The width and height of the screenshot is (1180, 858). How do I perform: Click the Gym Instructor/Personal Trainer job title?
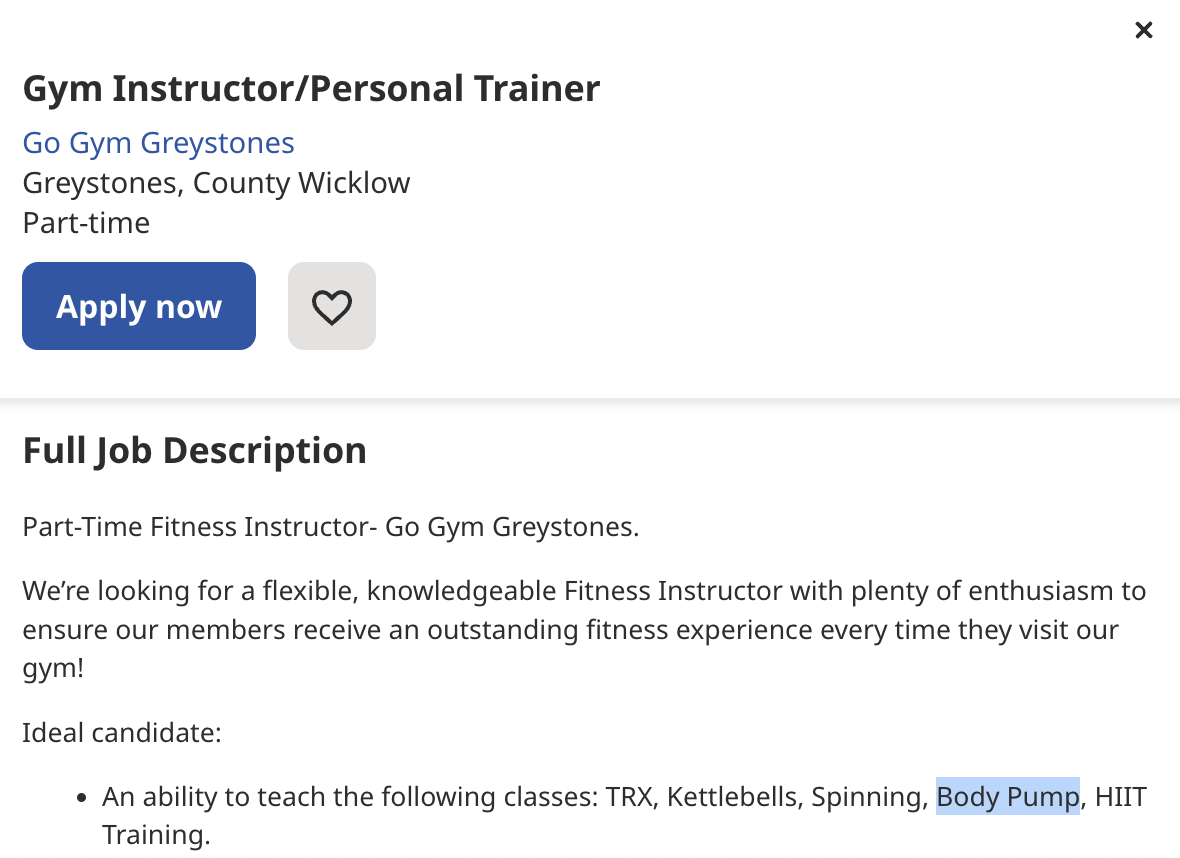tap(310, 88)
